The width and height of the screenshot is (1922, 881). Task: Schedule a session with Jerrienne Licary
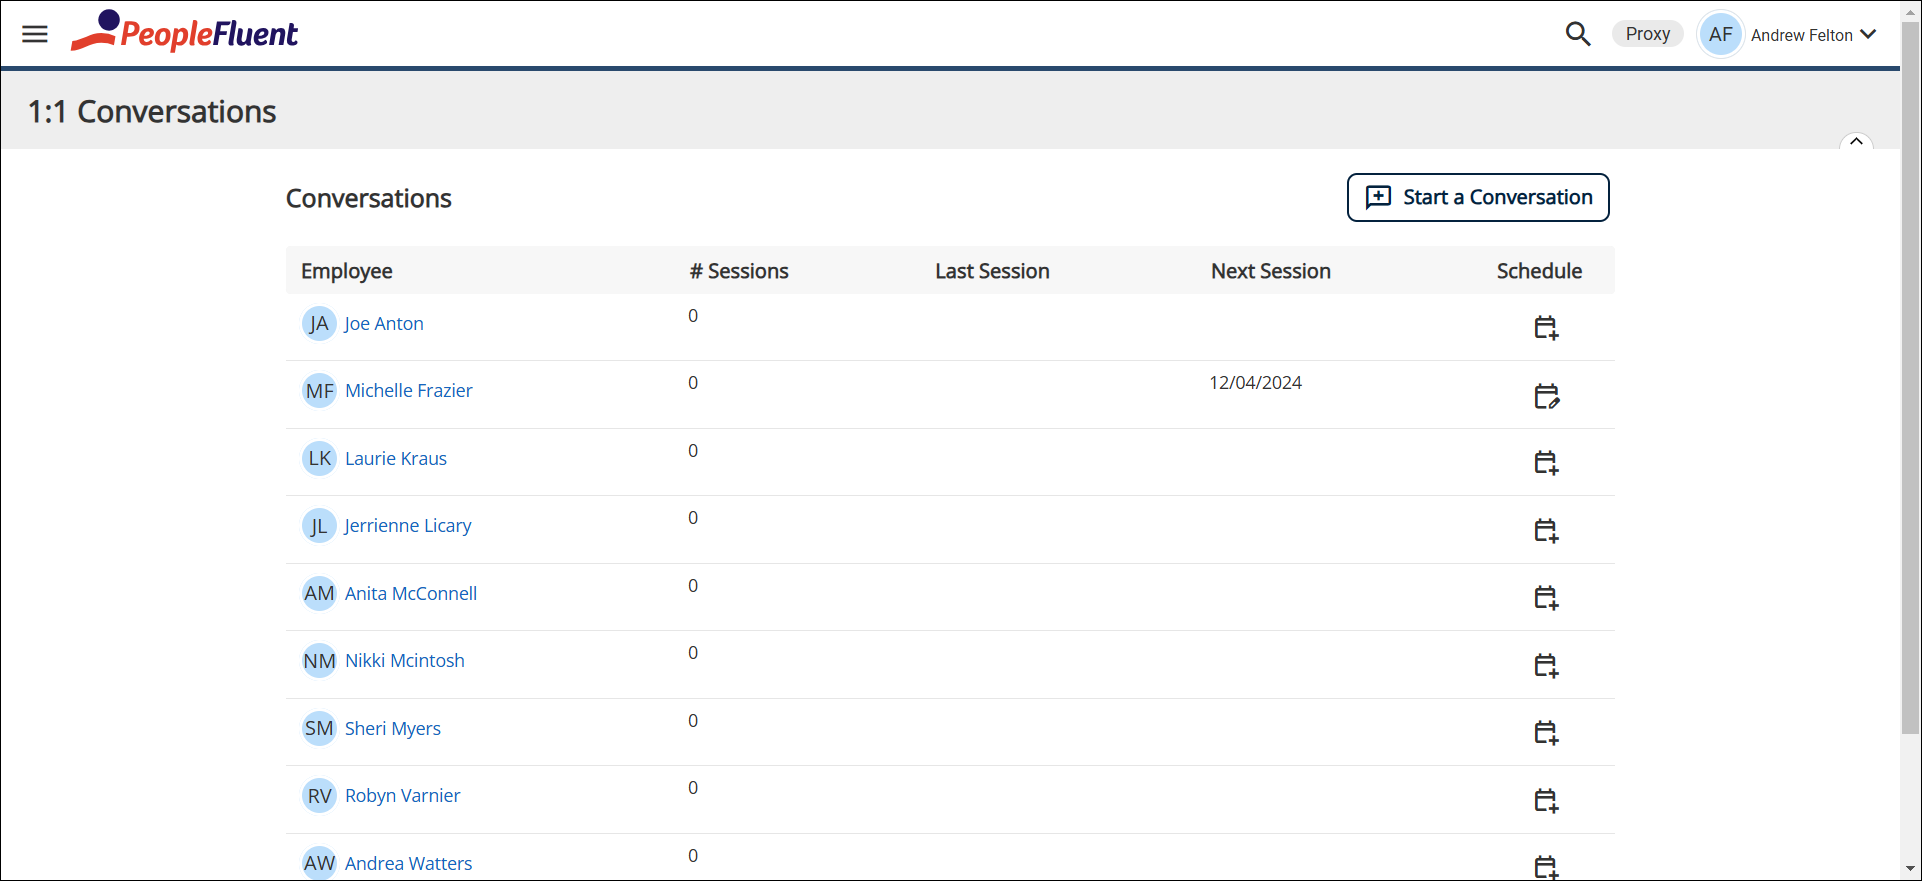1546,530
